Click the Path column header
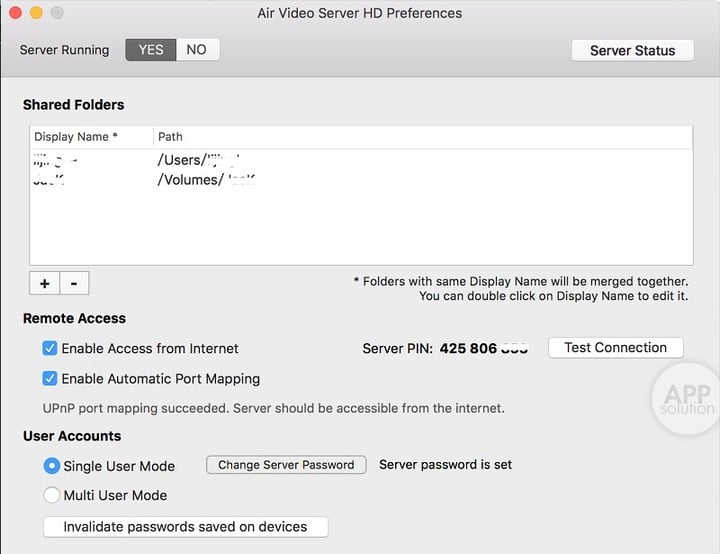The width and height of the screenshot is (720, 554). pyautogui.click(x=422, y=137)
